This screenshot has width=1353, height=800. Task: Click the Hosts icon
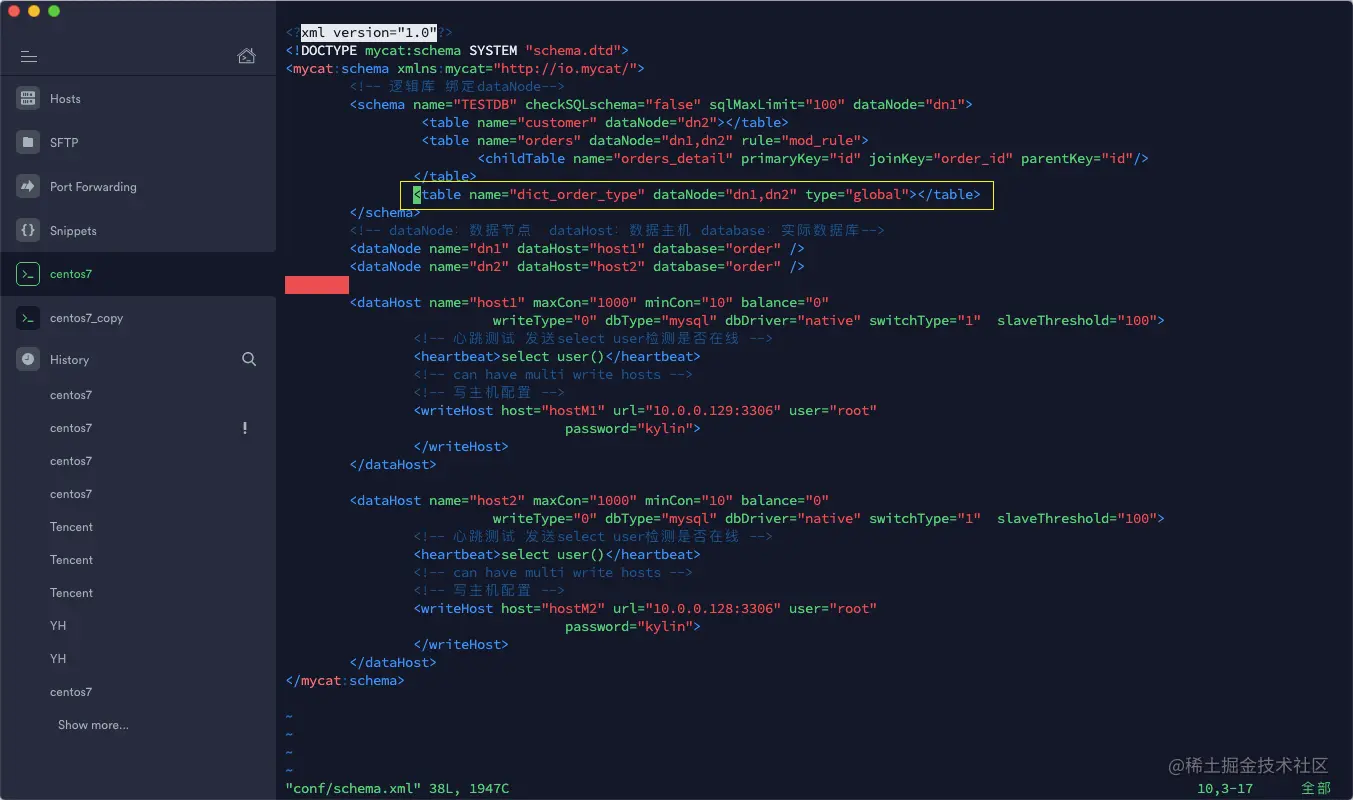(x=28, y=98)
